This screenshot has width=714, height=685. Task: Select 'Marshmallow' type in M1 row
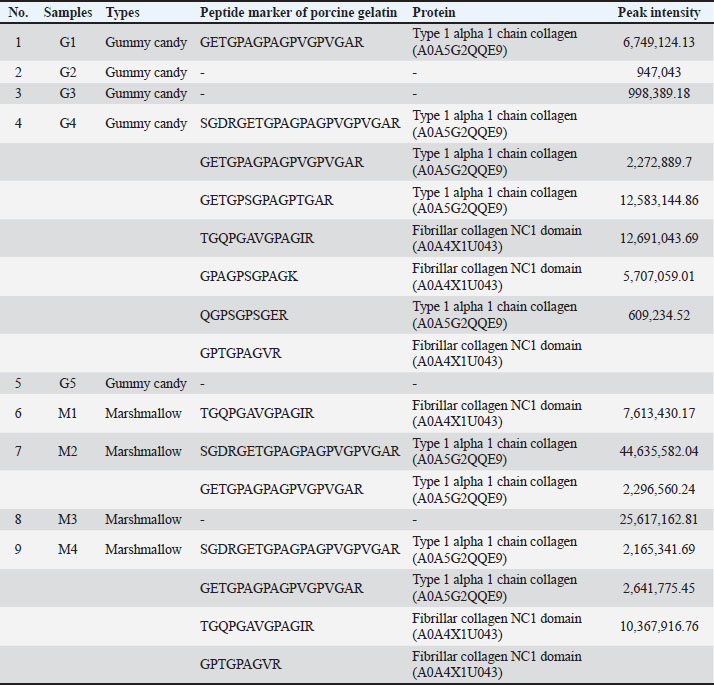tap(143, 413)
